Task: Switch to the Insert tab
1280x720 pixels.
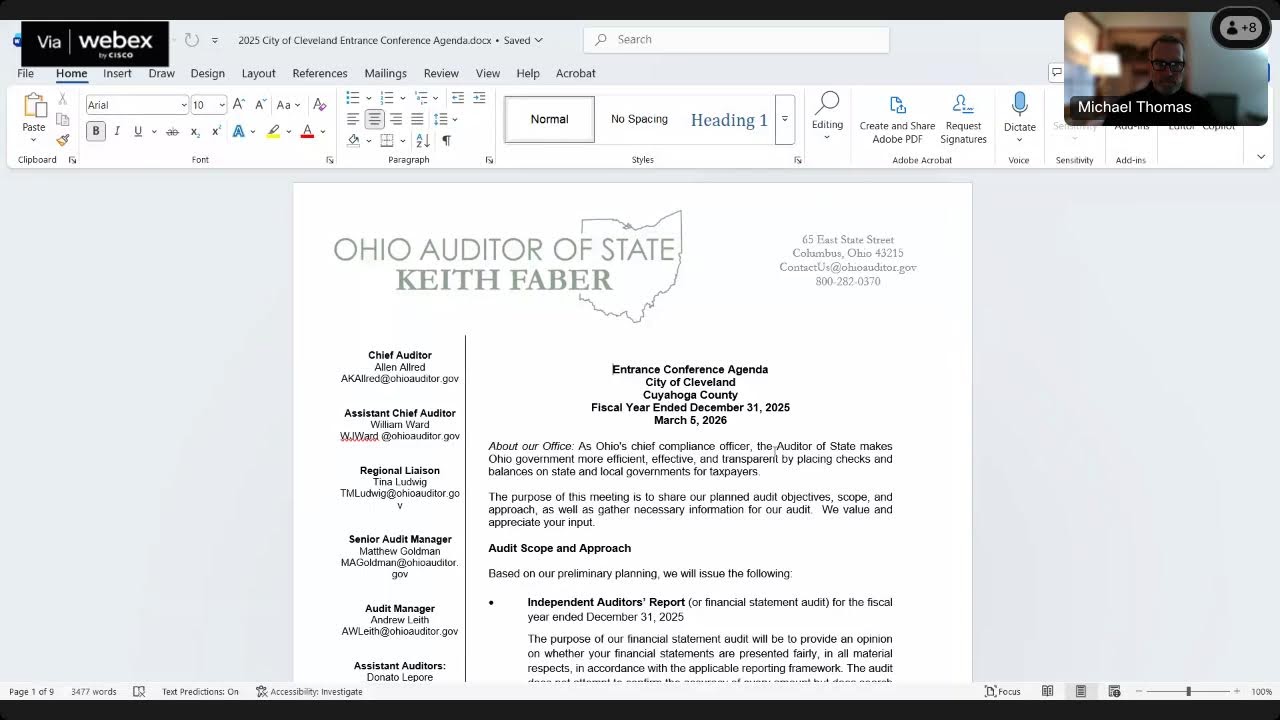Action: click(x=117, y=73)
